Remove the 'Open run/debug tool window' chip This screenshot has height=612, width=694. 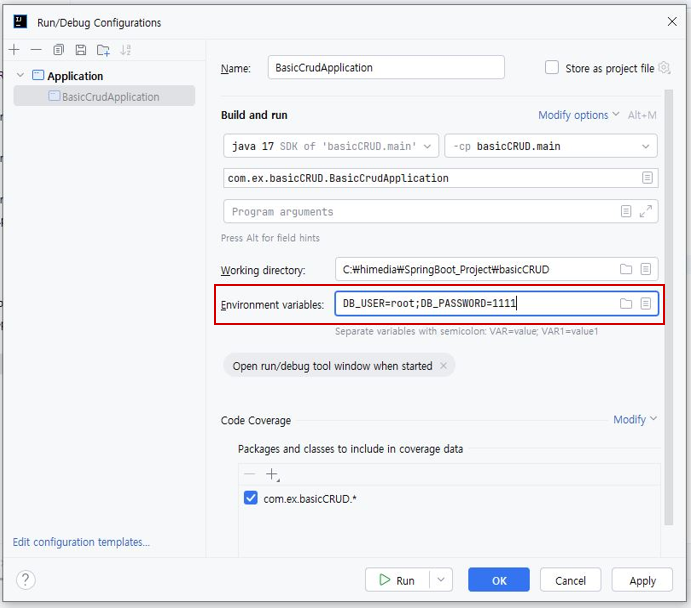(x=445, y=367)
